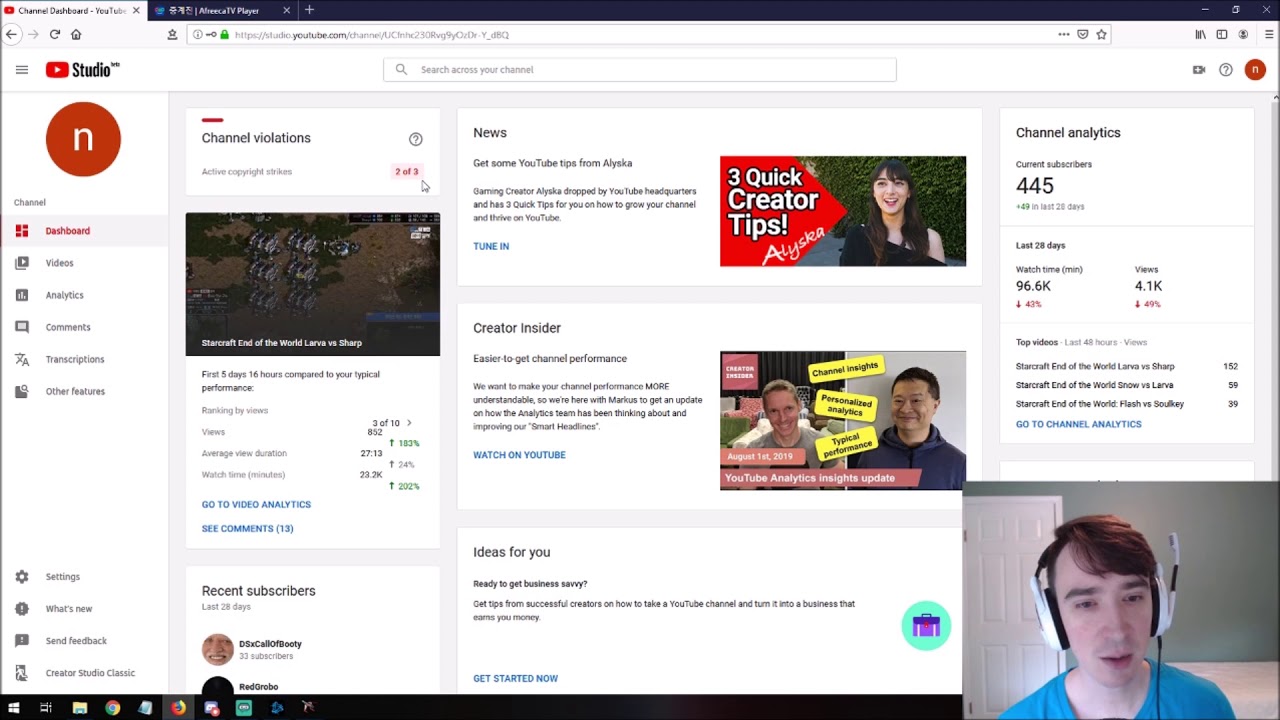Open a new browser tab
This screenshot has width=1280, height=720.
click(309, 10)
